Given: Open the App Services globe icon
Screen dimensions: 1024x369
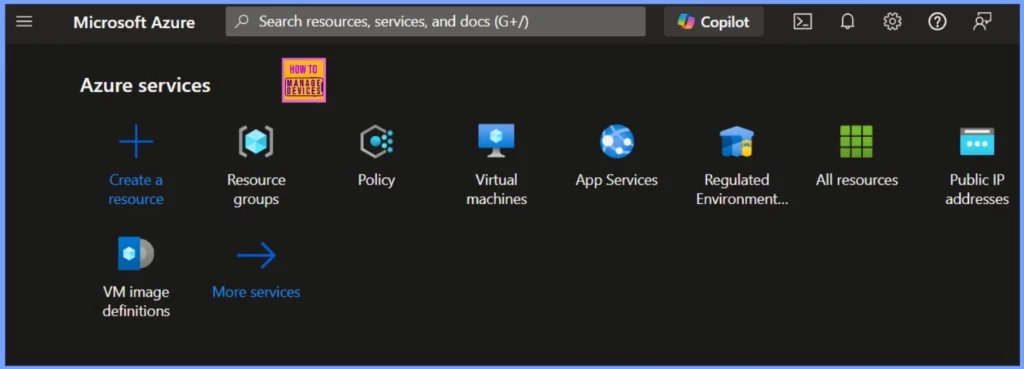Looking at the screenshot, I should (616, 141).
